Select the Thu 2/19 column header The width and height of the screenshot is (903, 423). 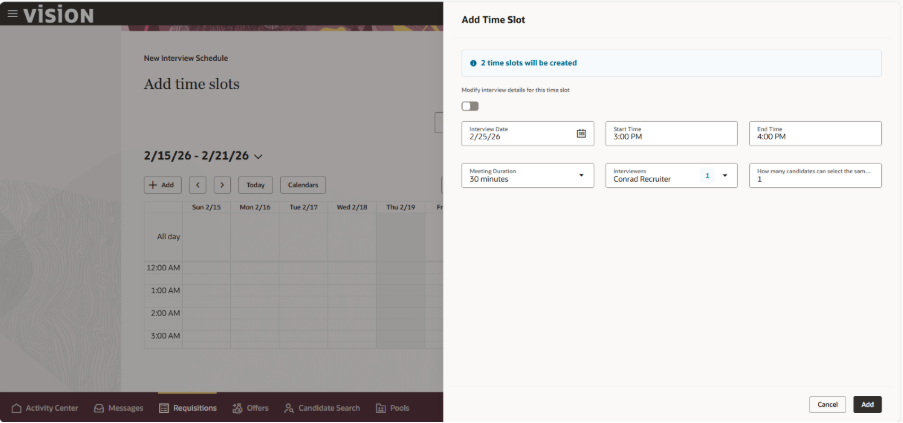click(x=401, y=207)
